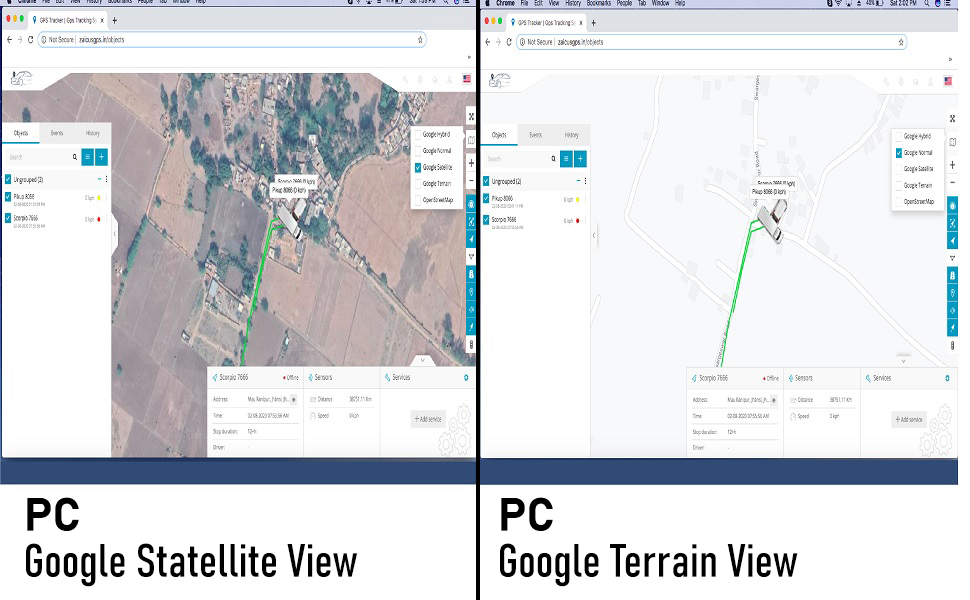The height and width of the screenshot is (600, 970).
Task: Click the traffic light icon in Satellite View window
Action: coord(471,345)
